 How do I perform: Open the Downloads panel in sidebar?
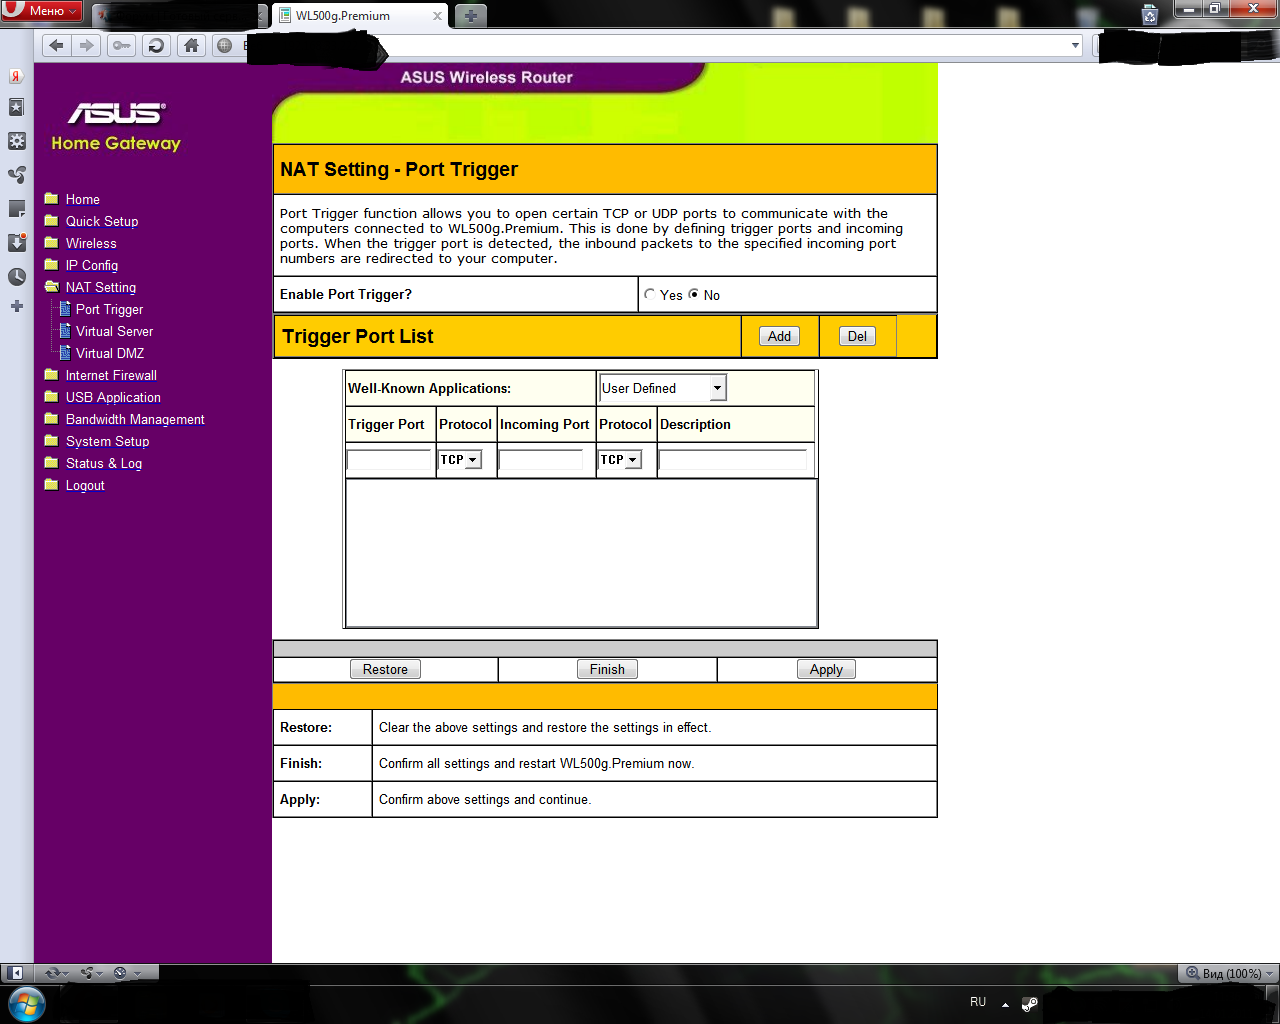16,243
